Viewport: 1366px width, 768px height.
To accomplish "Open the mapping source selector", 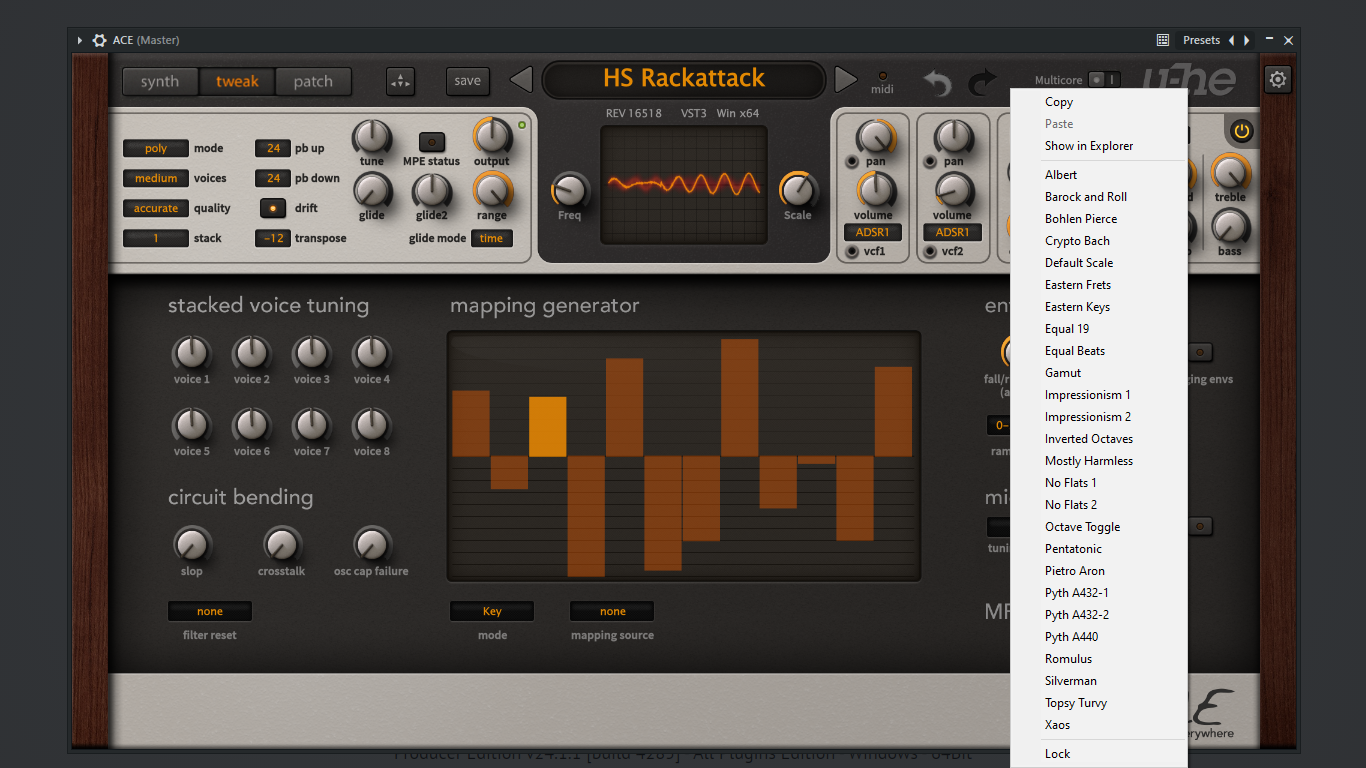I will point(612,611).
